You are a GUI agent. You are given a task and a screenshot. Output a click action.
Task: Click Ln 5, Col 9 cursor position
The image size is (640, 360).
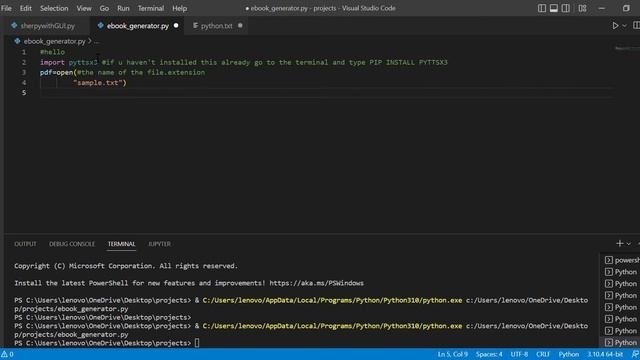[x=453, y=354]
